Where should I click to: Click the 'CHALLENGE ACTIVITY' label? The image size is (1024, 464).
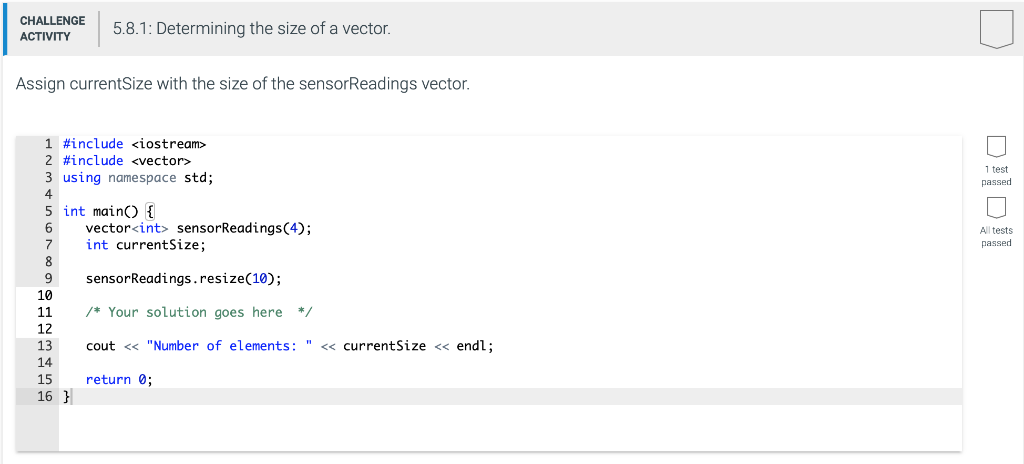pos(52,28)
